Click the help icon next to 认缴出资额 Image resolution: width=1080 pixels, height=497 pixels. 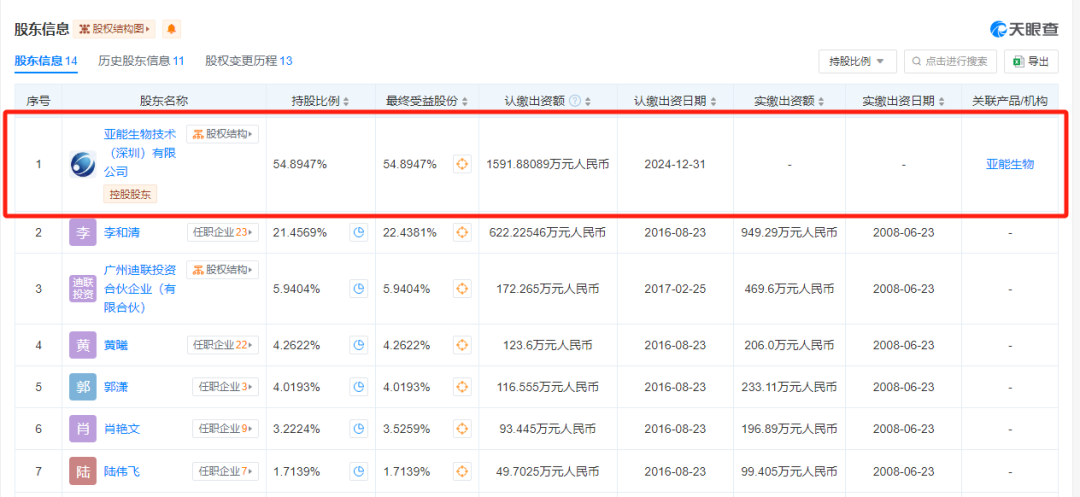coord(574,101)
